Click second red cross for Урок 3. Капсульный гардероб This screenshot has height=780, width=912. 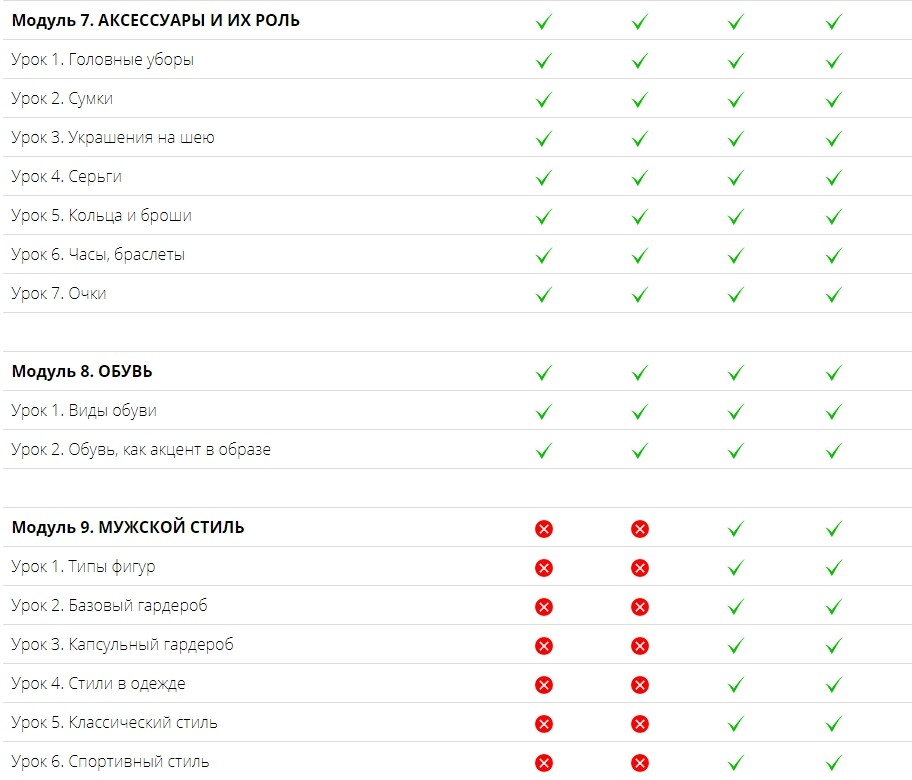(x=640, y=646)
